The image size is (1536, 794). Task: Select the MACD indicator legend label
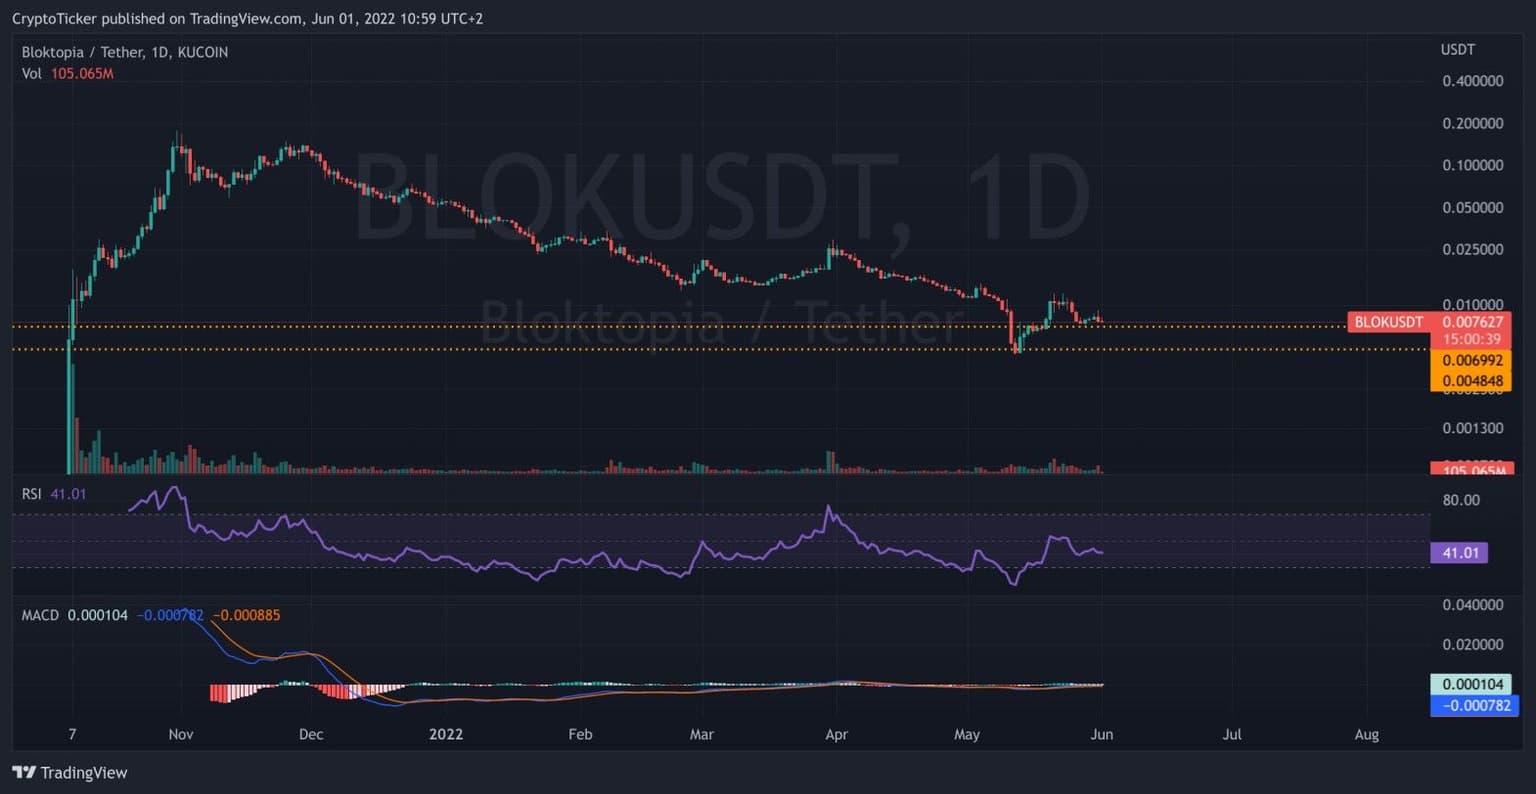tap(40, 615)
